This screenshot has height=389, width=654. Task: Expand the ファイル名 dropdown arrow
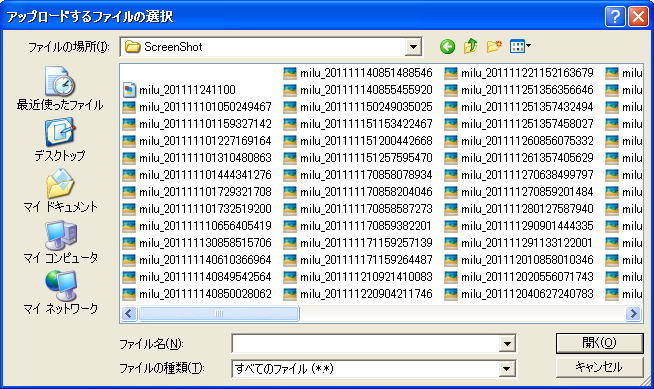507,344
